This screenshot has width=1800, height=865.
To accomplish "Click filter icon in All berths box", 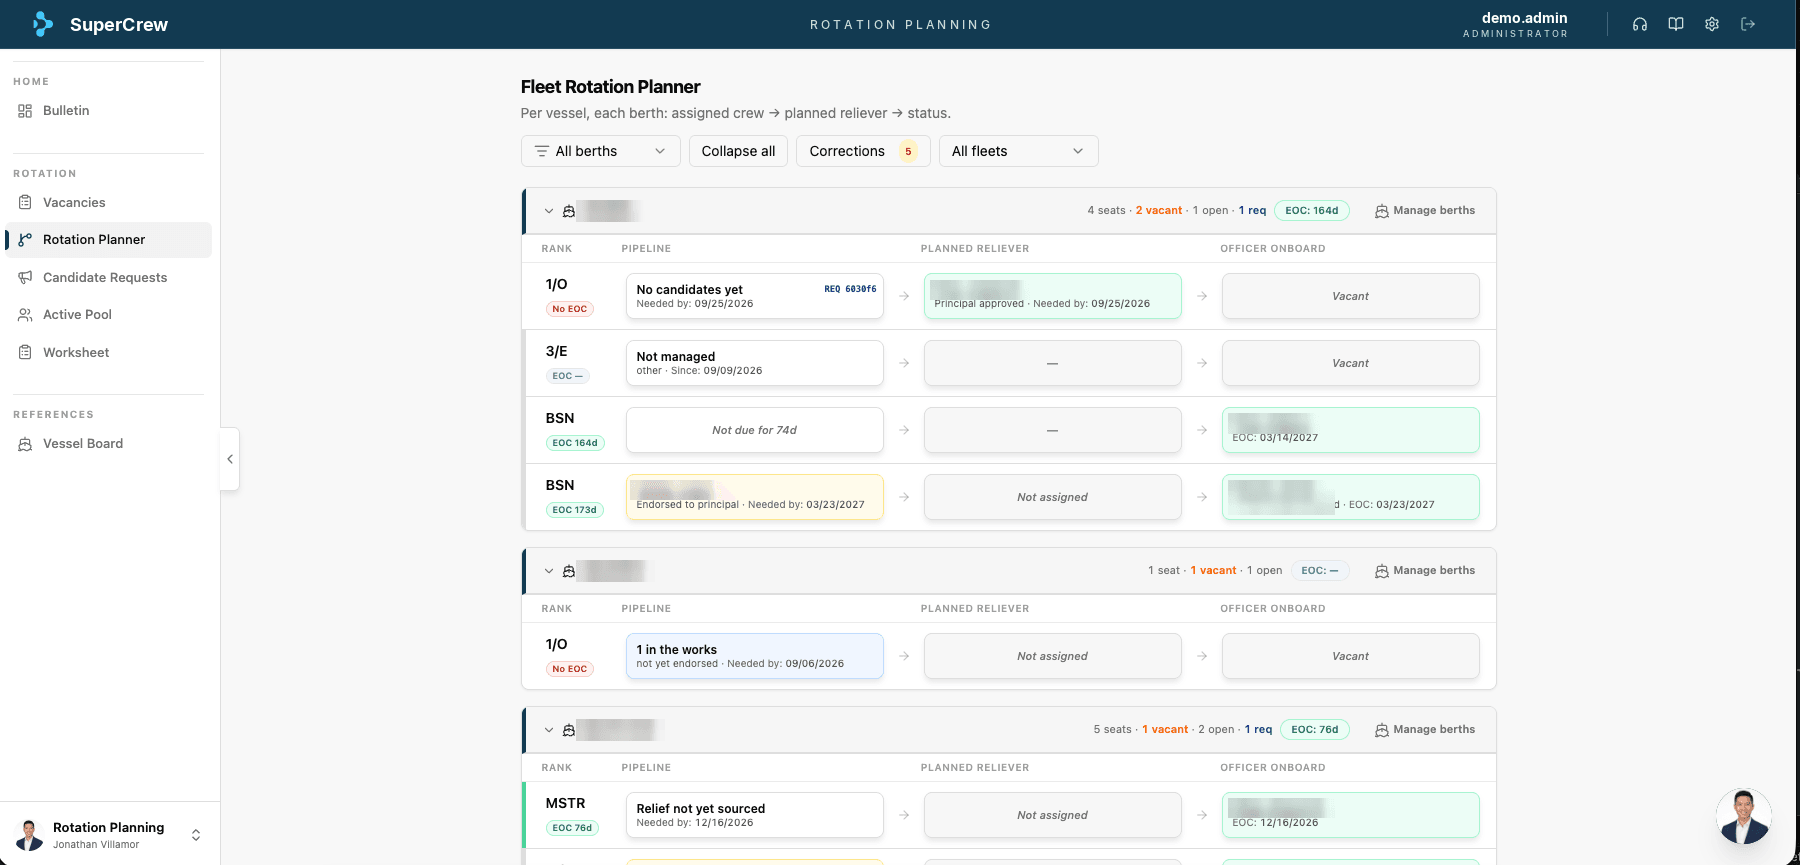I will (542, 151).
